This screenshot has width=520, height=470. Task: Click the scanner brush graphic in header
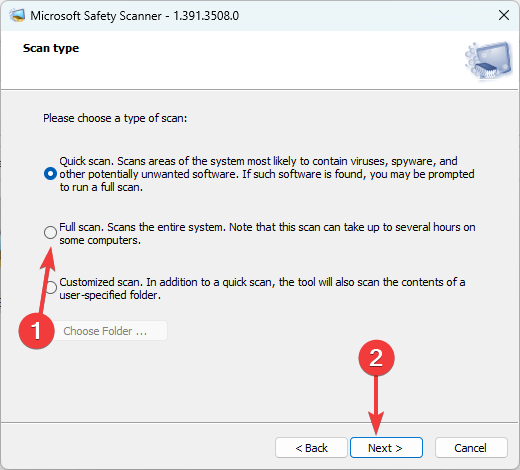point(488,60)
